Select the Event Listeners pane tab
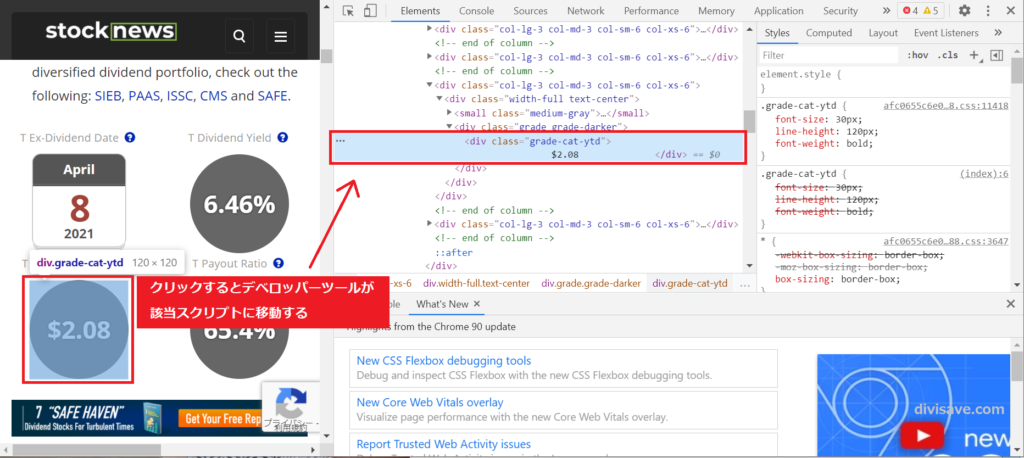This screenshot has height=458, width=1024. pos(946,33)
